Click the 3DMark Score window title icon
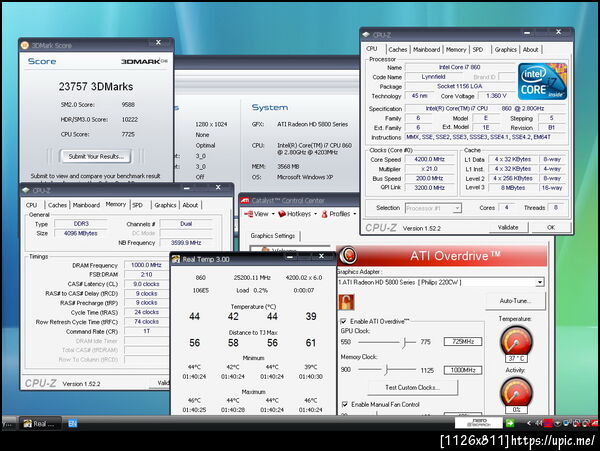 (25, 45)
